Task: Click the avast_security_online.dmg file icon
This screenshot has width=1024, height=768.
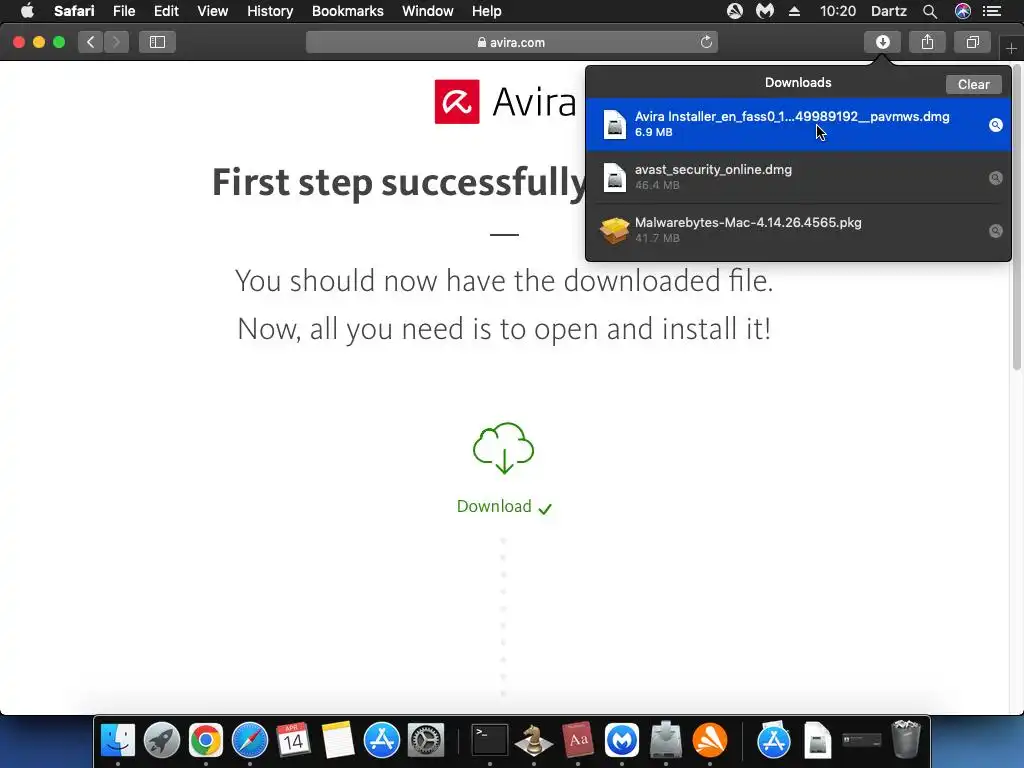Action: (615, 177)
